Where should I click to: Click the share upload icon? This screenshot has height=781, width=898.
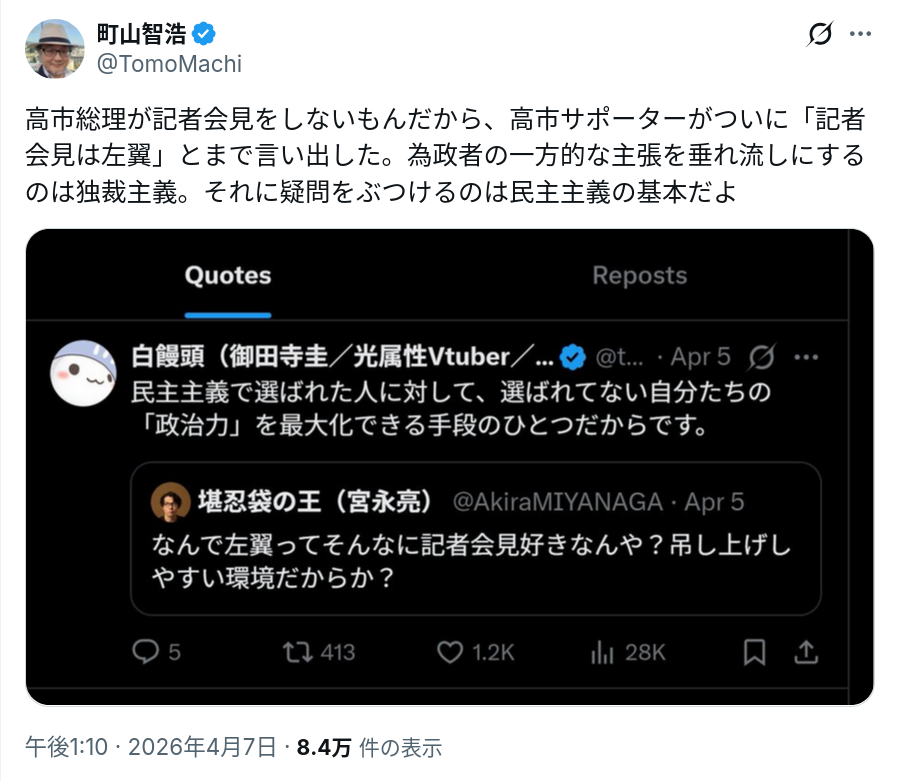click(806, 652)
